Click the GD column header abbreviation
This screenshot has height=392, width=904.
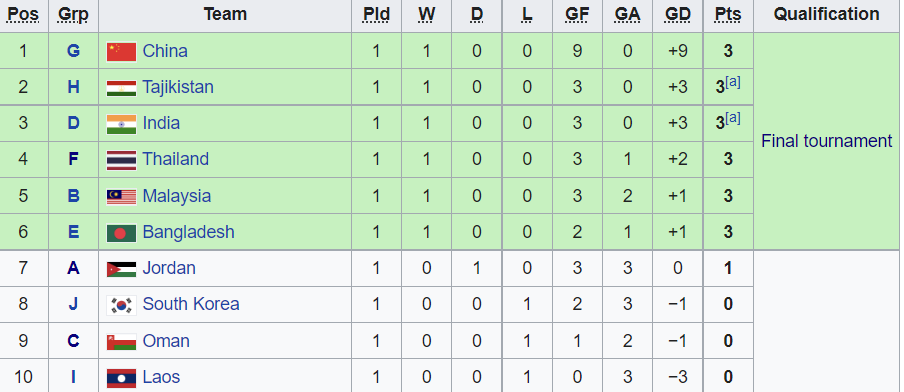pos(677,14)
